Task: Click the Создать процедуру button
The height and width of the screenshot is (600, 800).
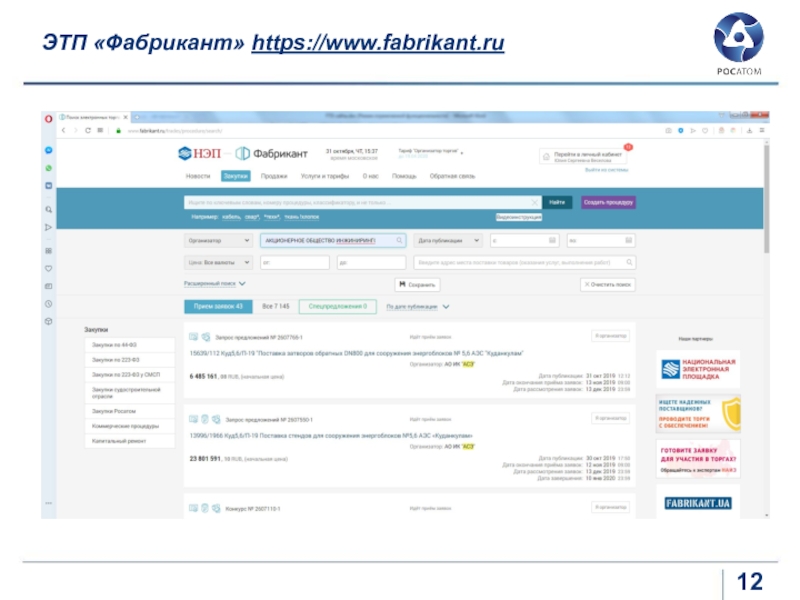Action: tap(608, 203)
